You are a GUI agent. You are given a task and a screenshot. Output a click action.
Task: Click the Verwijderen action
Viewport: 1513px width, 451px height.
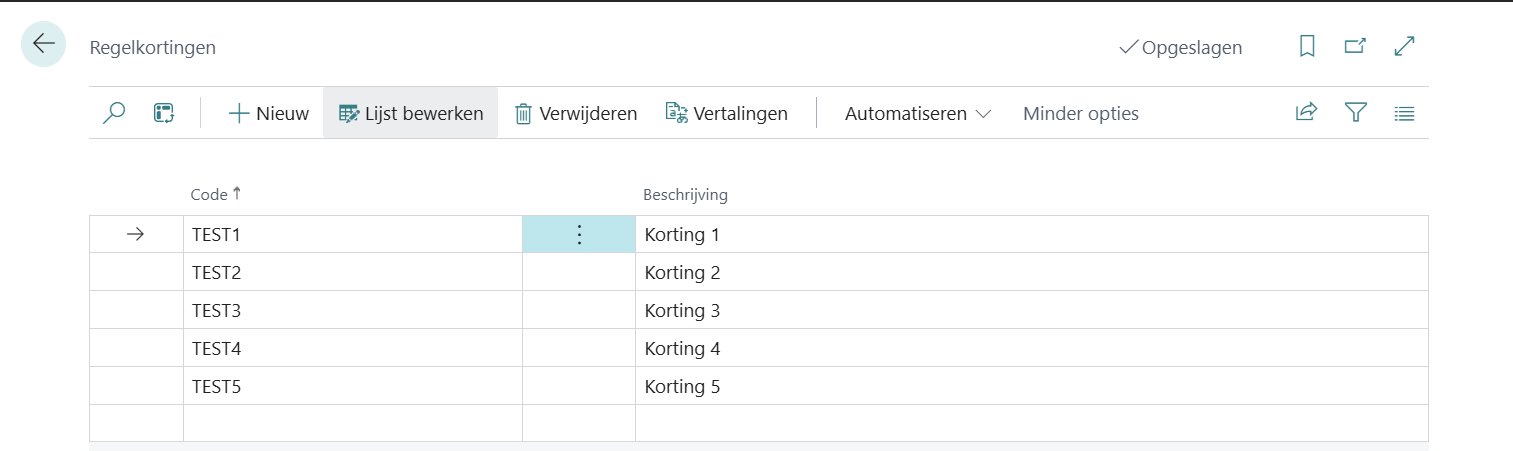point(576,113)
